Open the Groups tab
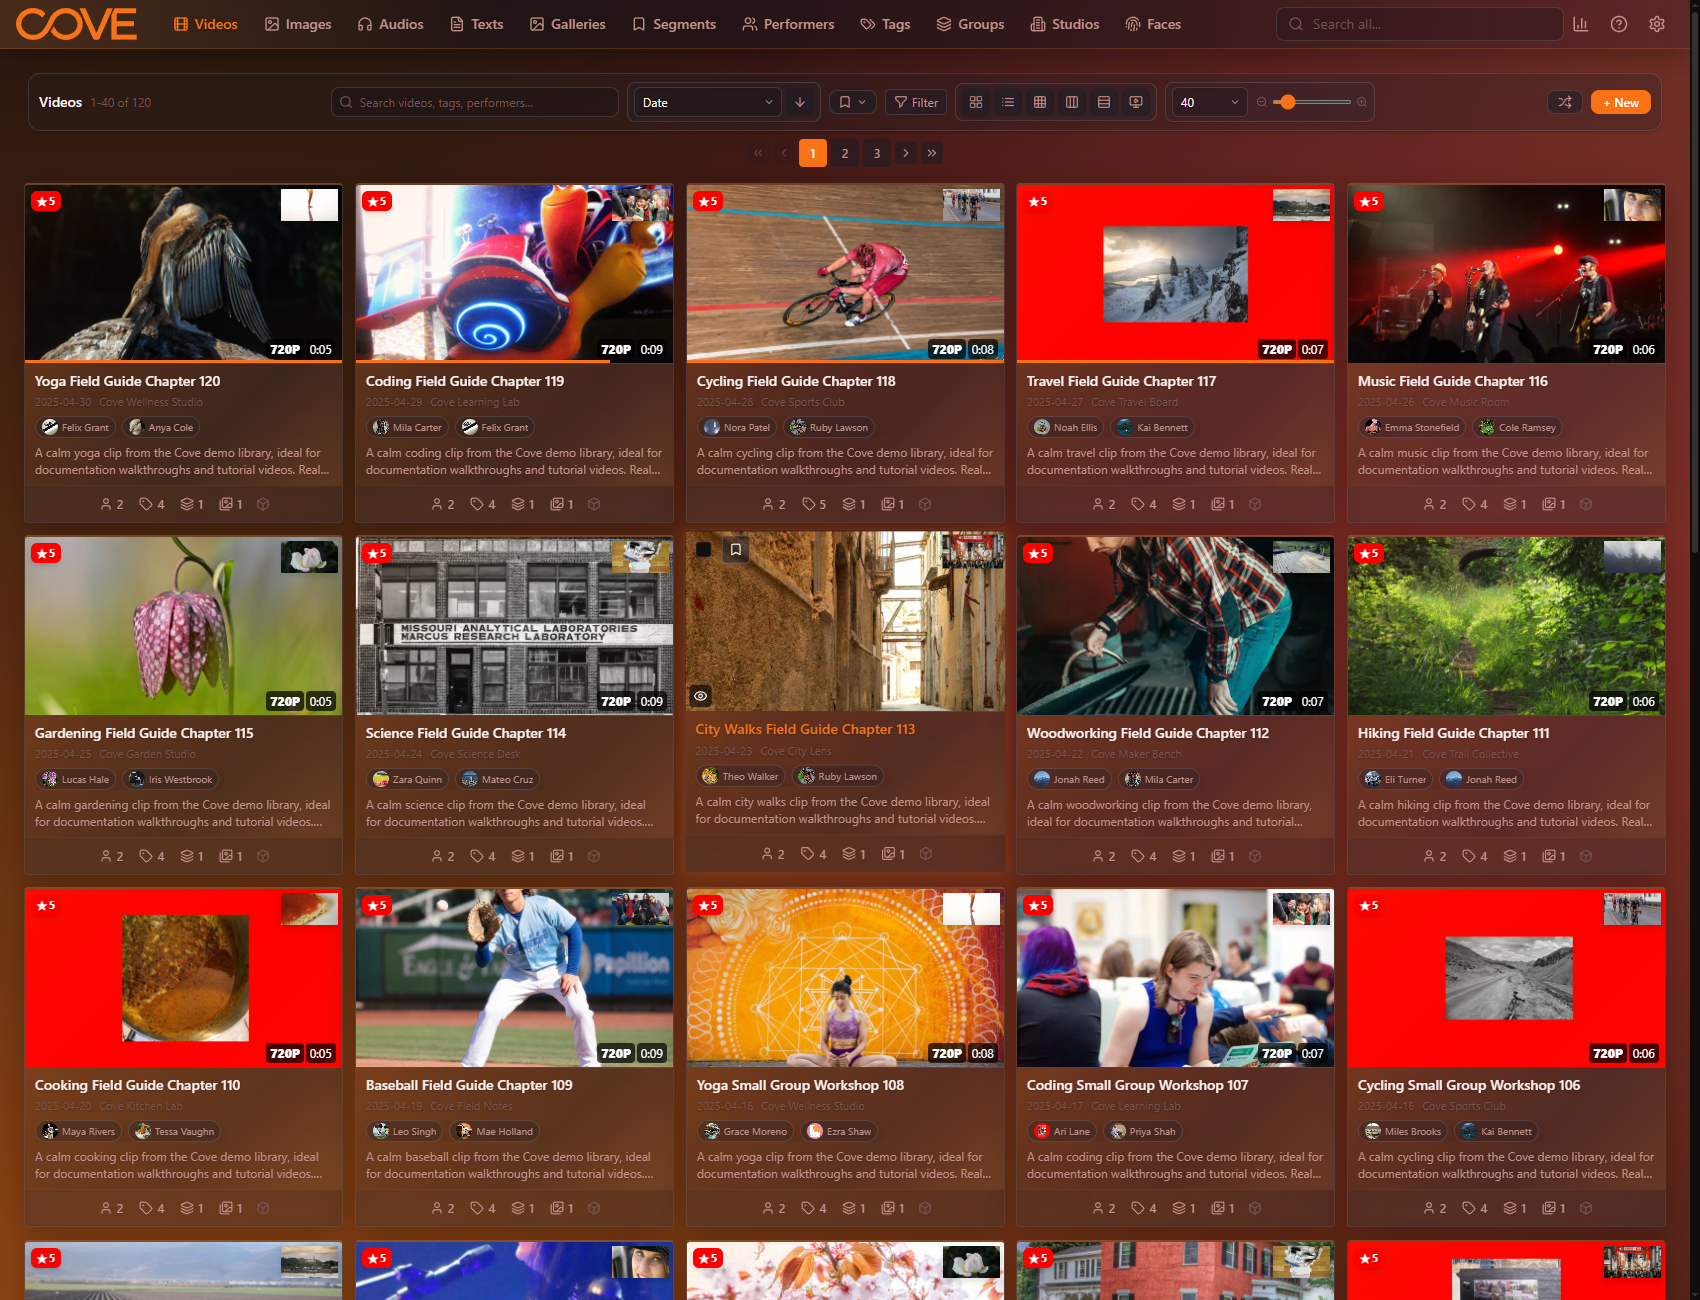The width and height of the screenshot is (1700, 1300). [970, 24]
